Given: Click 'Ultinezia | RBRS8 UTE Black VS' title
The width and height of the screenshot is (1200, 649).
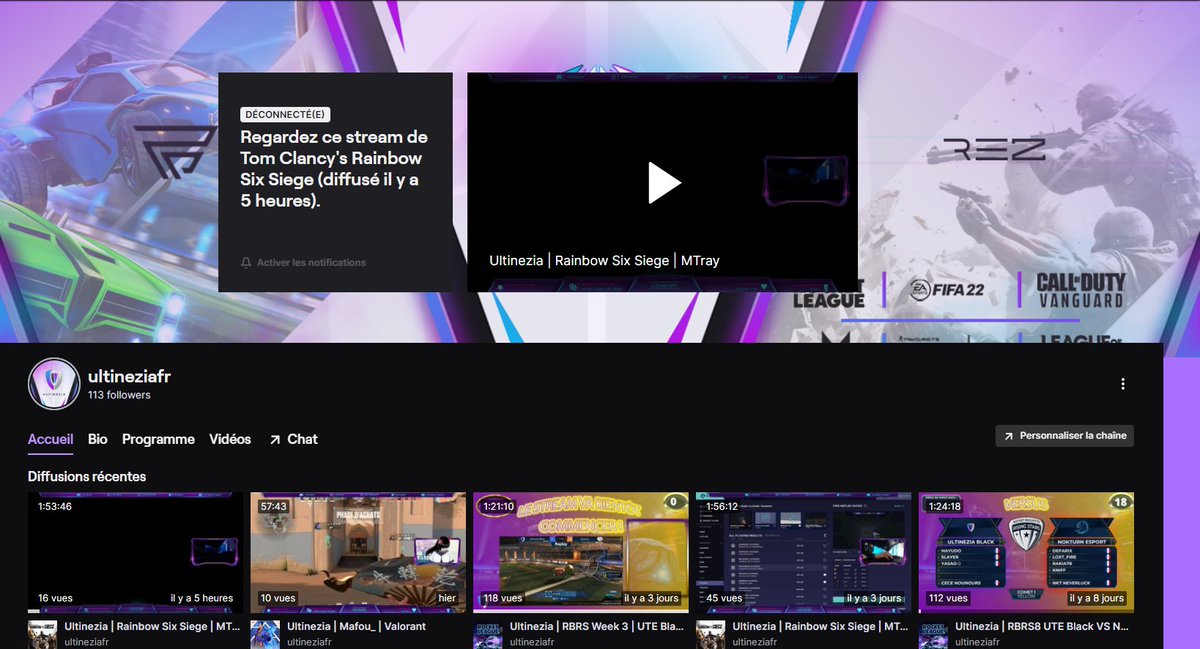Looking at the screenshot, I should (1044, 627).
